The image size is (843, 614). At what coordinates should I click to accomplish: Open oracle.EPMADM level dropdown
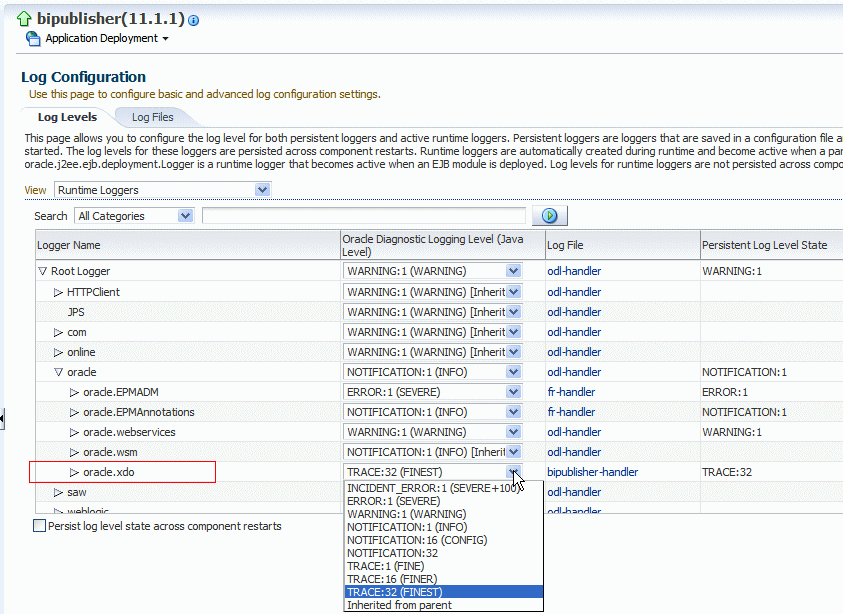(432, 392)
